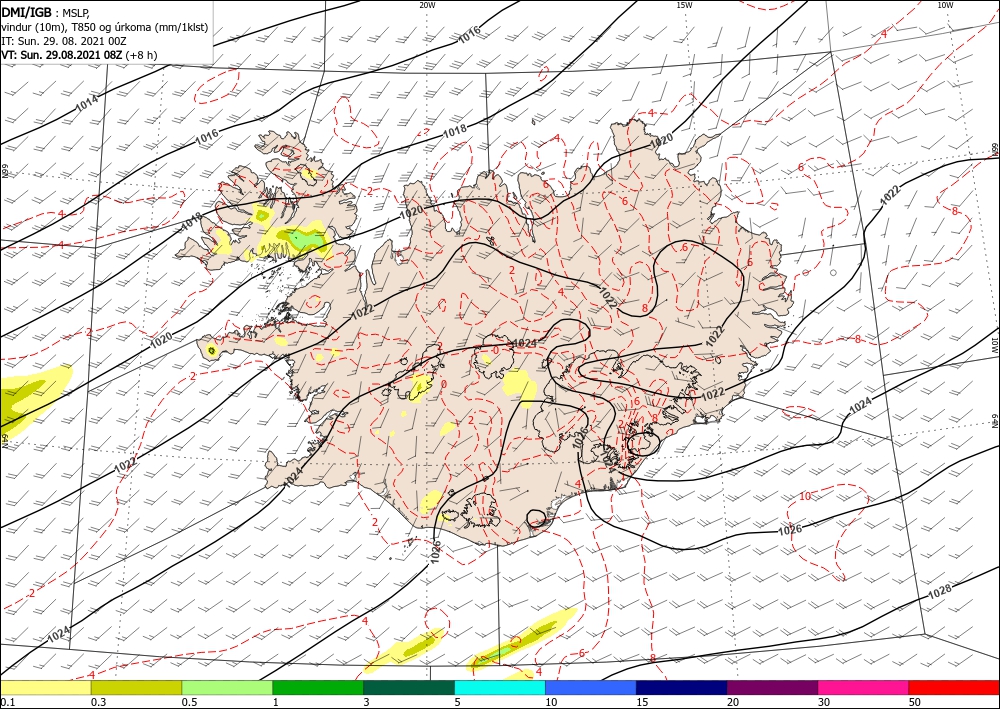Image resolution: width=1000 pixels, height=709 pixels.
Task: Click the red above-50 legend swatch
Action: [954, 688]
